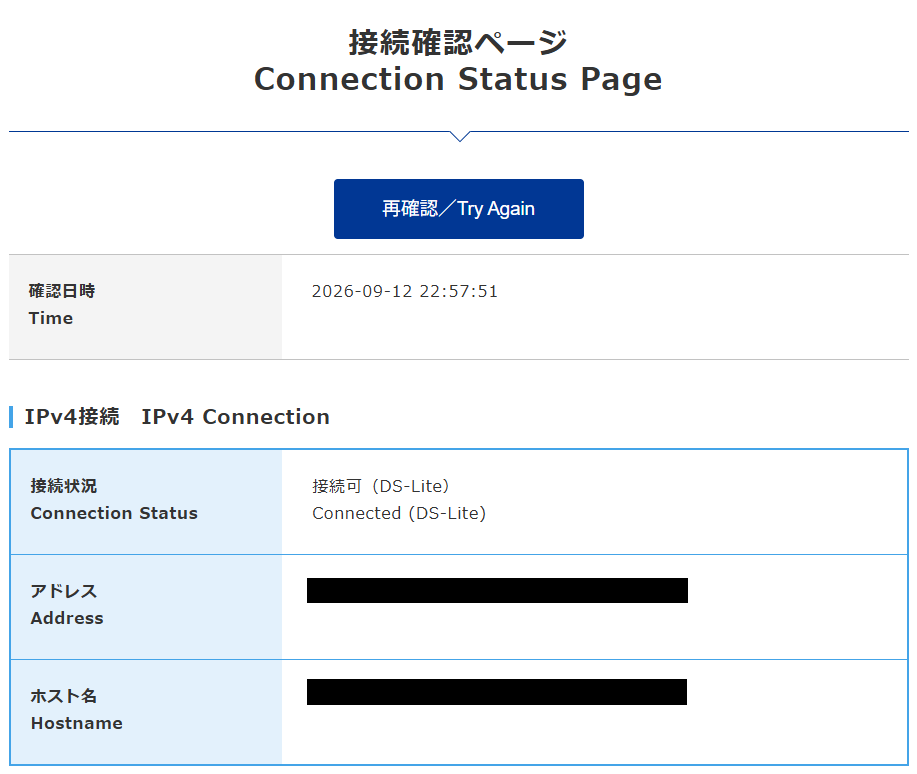
Task: Click the IPv4接続 IPv4 Connection section heading
Action: tap(177, 417)
